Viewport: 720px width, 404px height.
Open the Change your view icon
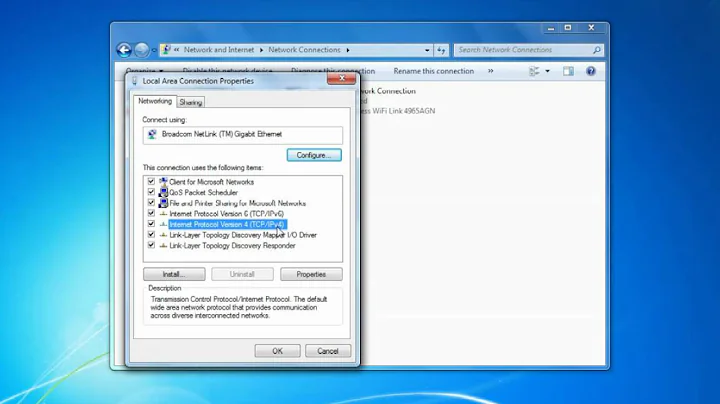(534, 71)
